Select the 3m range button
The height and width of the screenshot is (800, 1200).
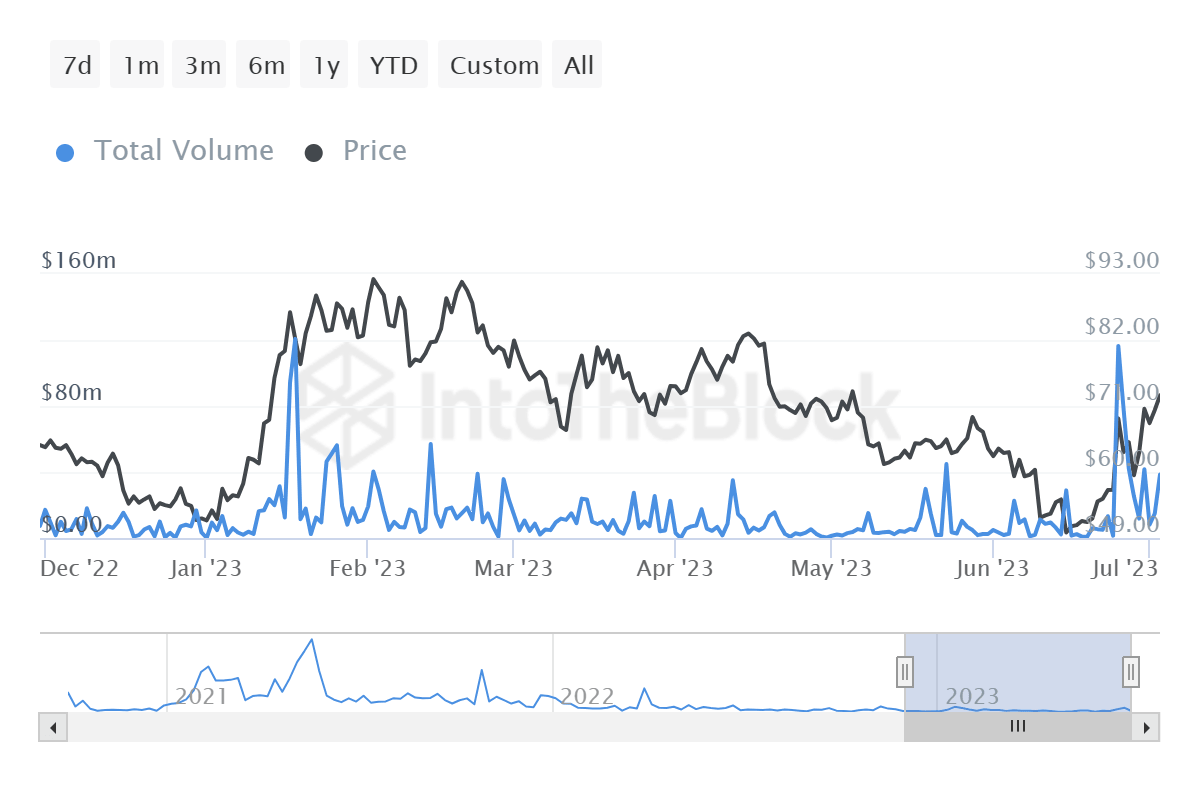(x=199, y=64)
